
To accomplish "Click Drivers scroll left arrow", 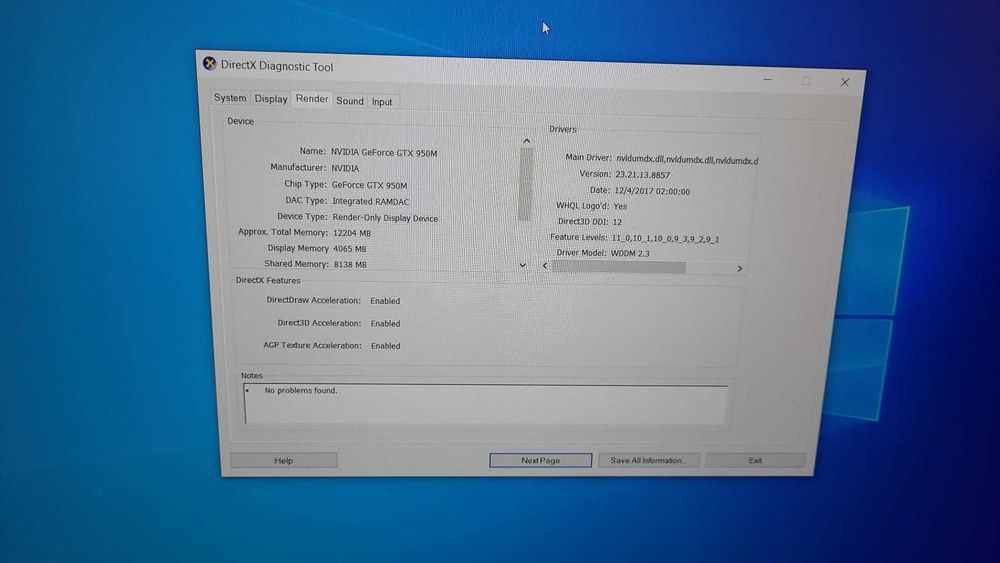I will coord(545,266).
